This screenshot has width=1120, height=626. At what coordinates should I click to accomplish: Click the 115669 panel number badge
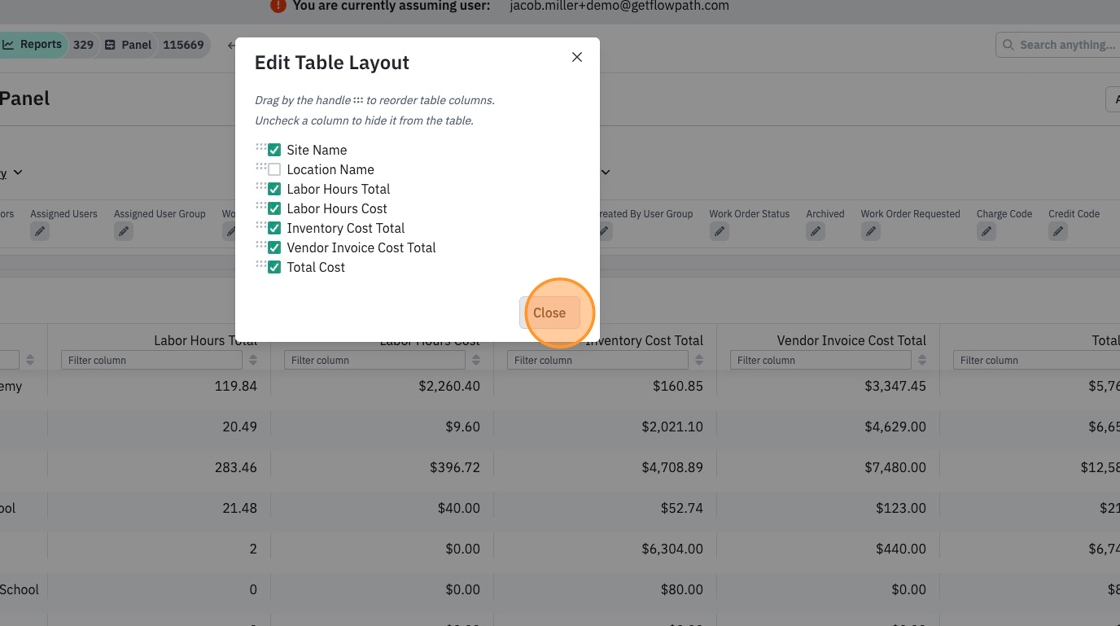(183, 45)
